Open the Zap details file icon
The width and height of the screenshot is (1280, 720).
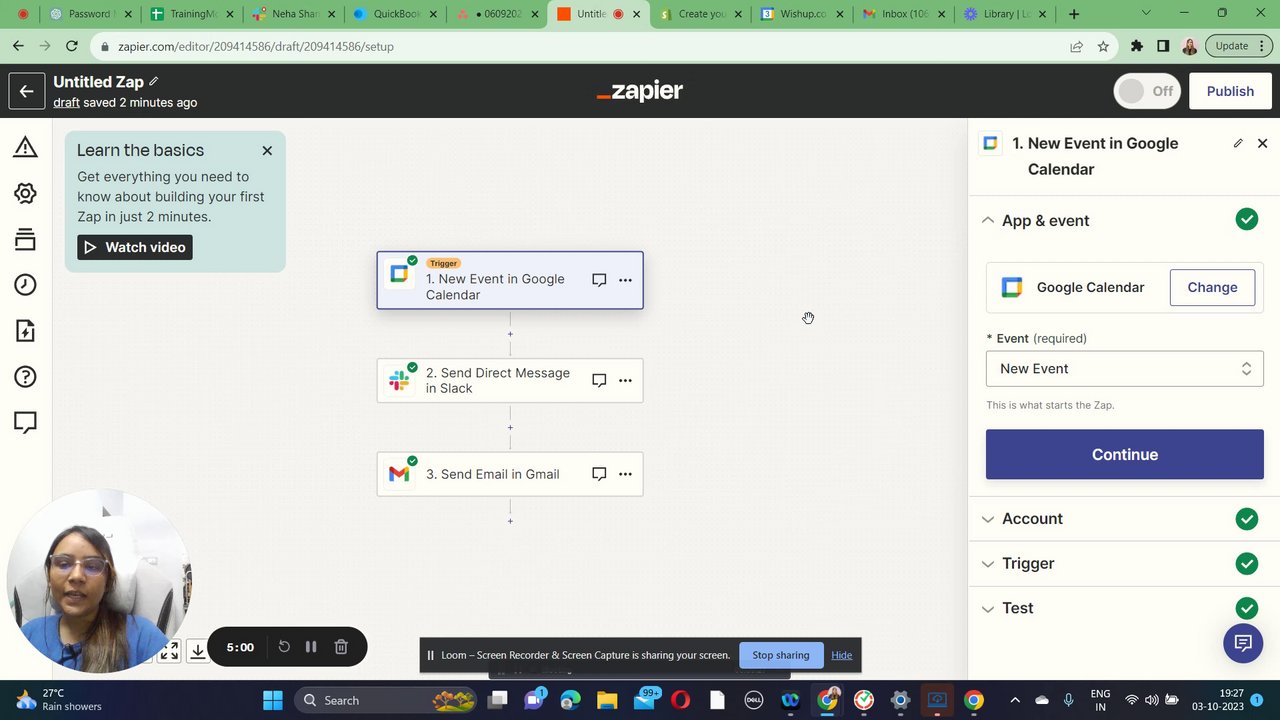(25, 331)
